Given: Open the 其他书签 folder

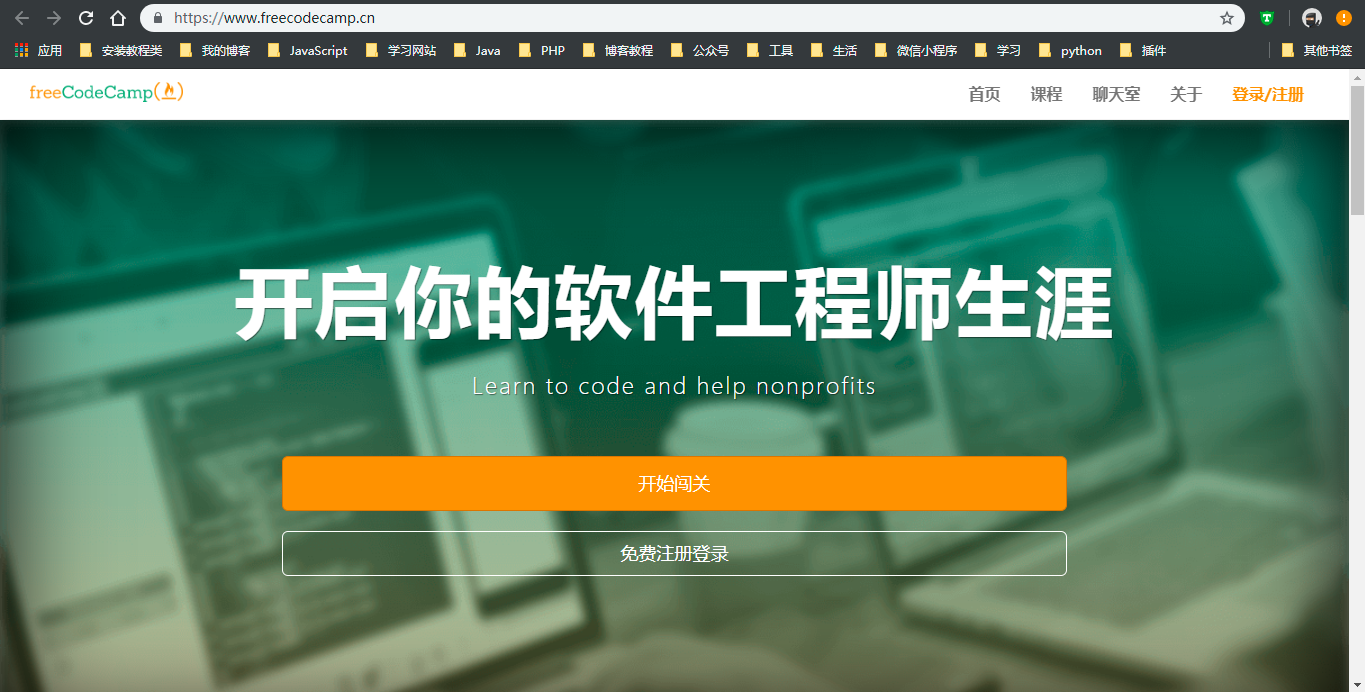Looking at the screenshot, I should [1317, 50].
